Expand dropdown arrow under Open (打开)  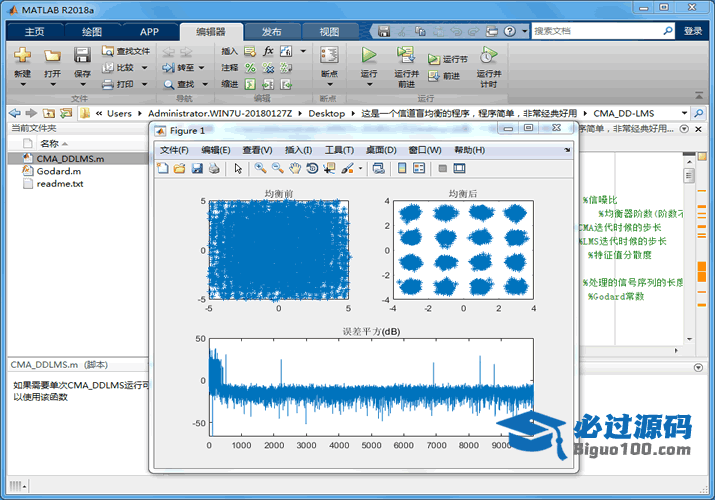coord(53,84)
